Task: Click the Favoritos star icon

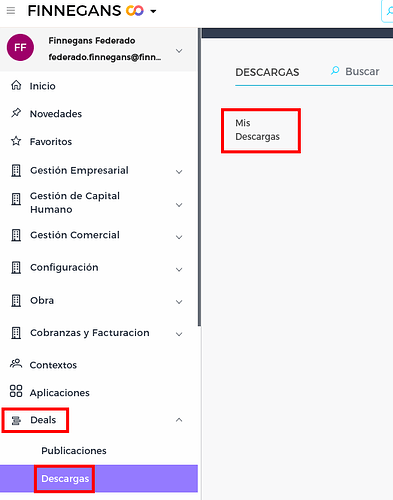Action: click(x=16, y=141)
